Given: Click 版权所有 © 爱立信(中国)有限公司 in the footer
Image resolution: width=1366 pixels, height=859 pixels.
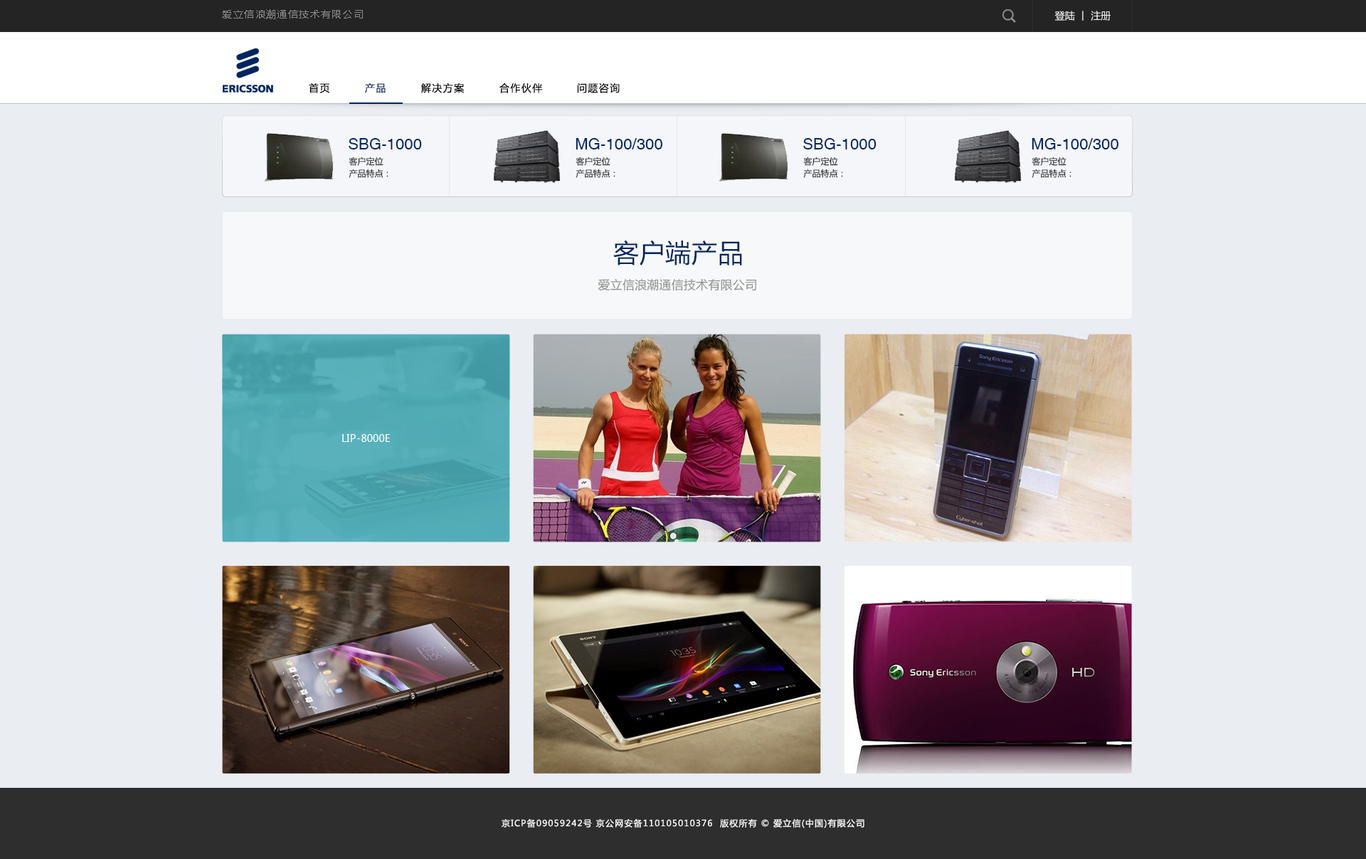Looking at the screenshot, I should pos(792,824).
